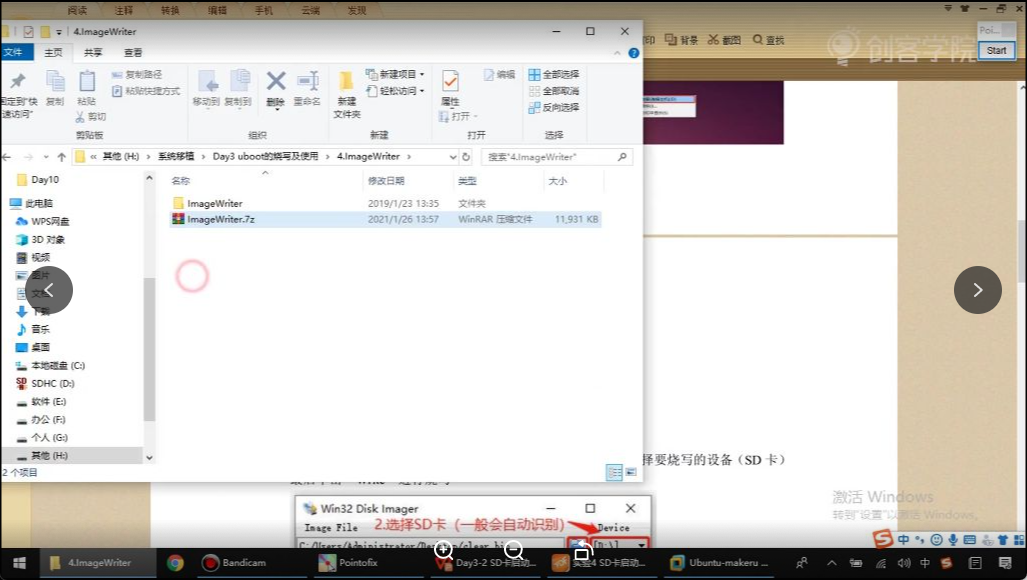Click 其他 (H:) in the address path
The width and height of the screenshot is (1027, 580).
121,156
